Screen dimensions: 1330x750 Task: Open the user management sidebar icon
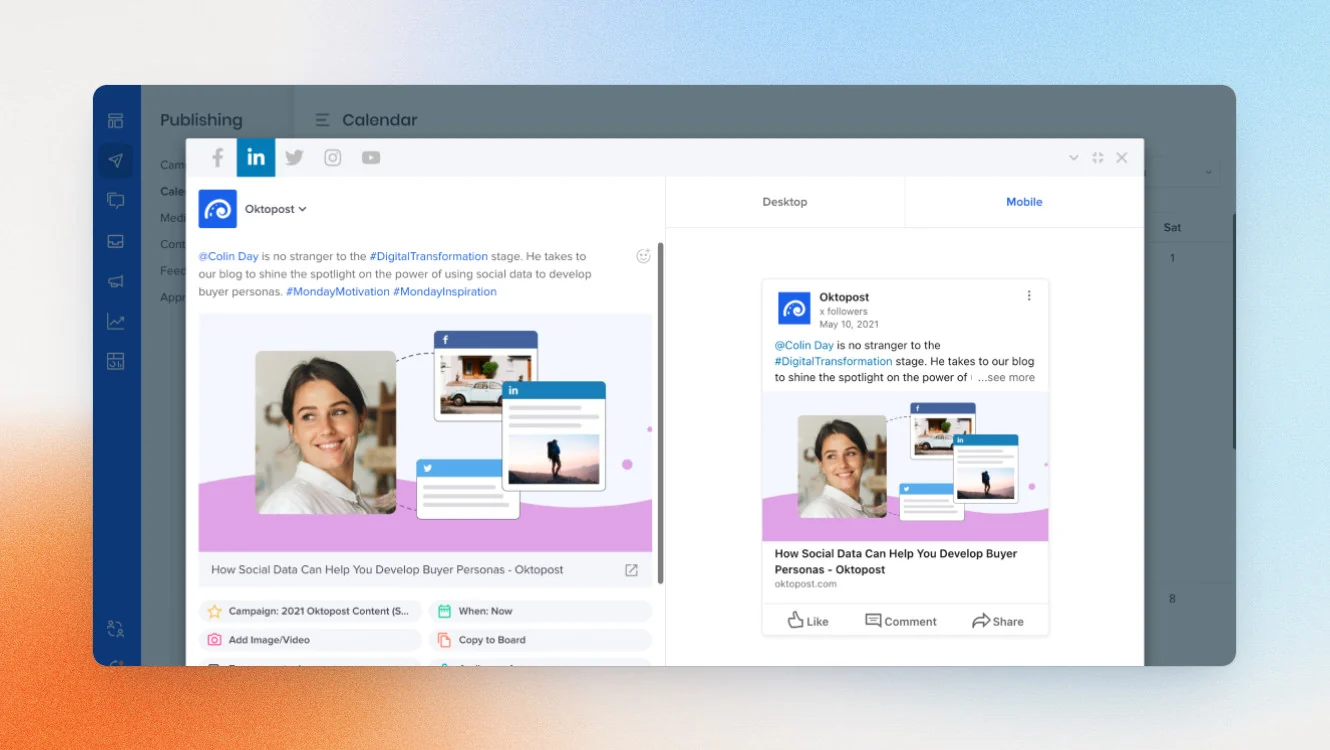pos(116,629)
